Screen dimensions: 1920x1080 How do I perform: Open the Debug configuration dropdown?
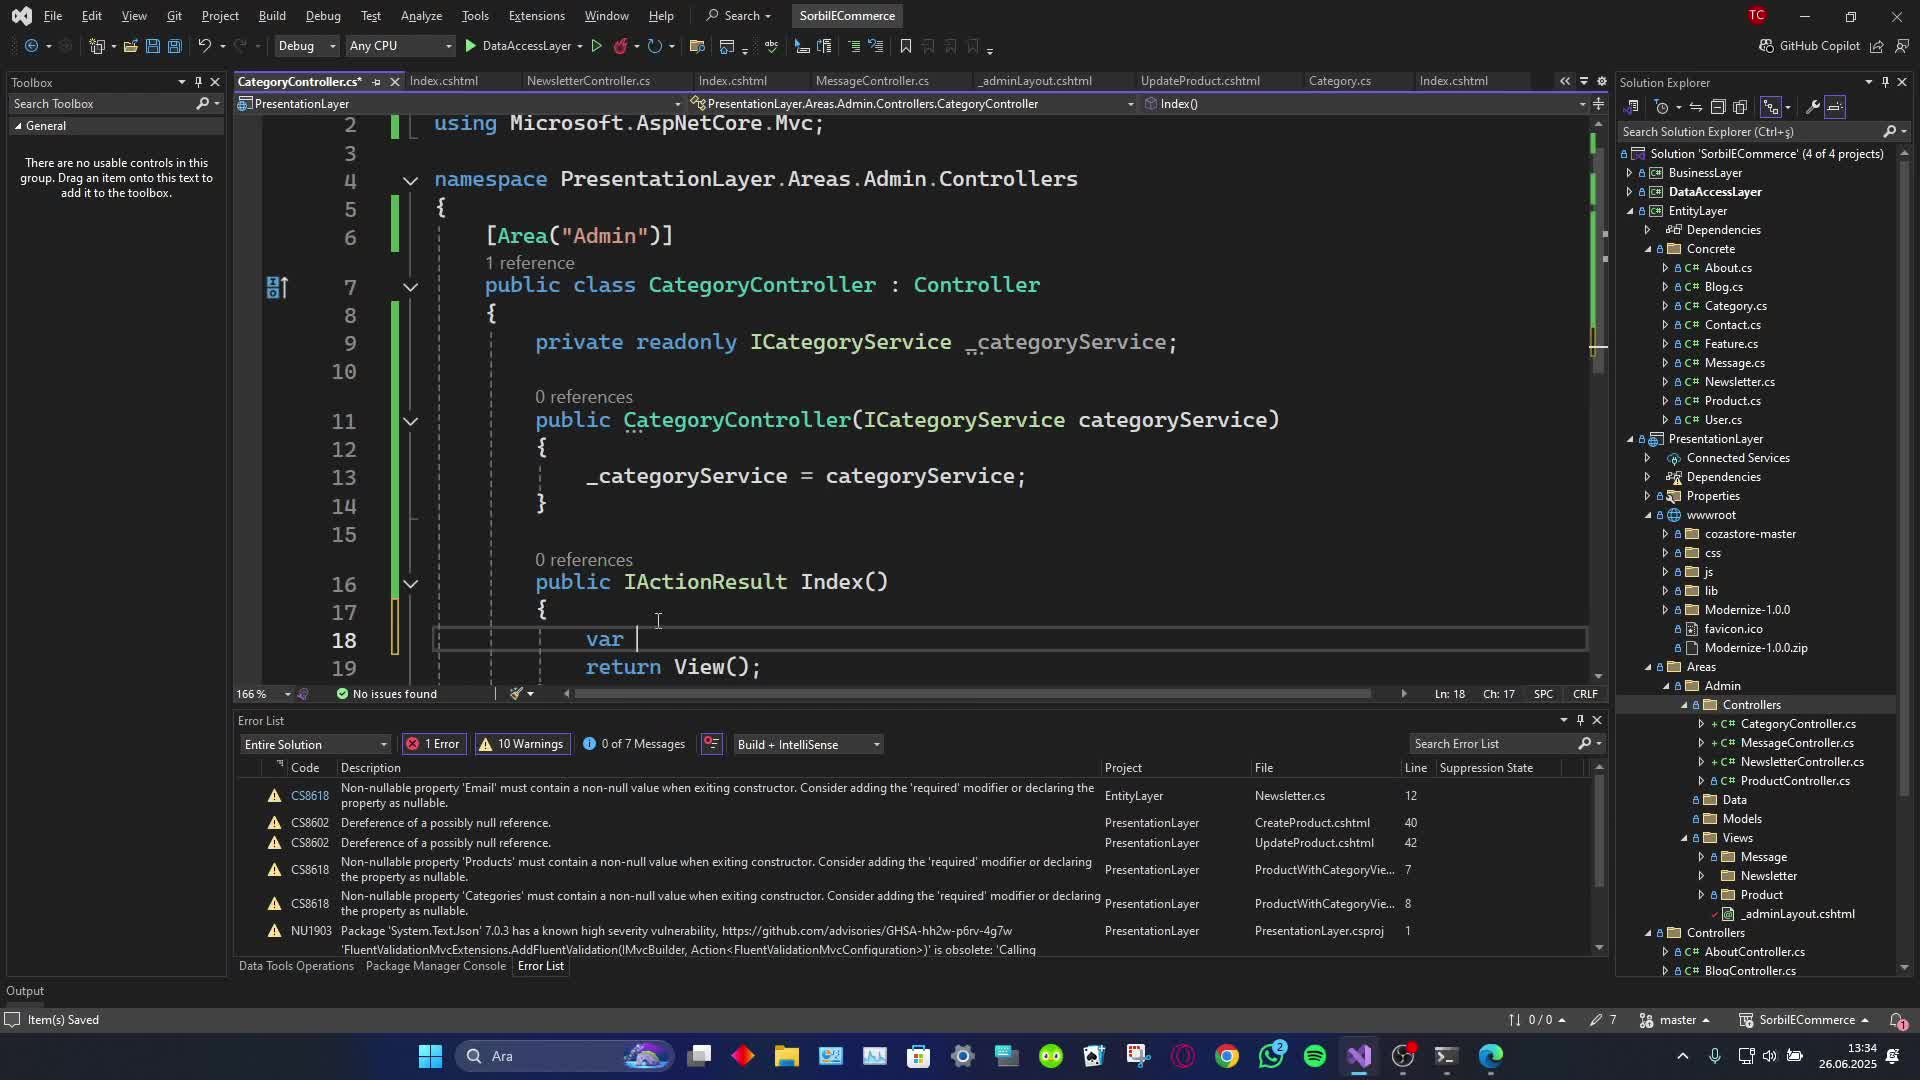click(307, 46)
